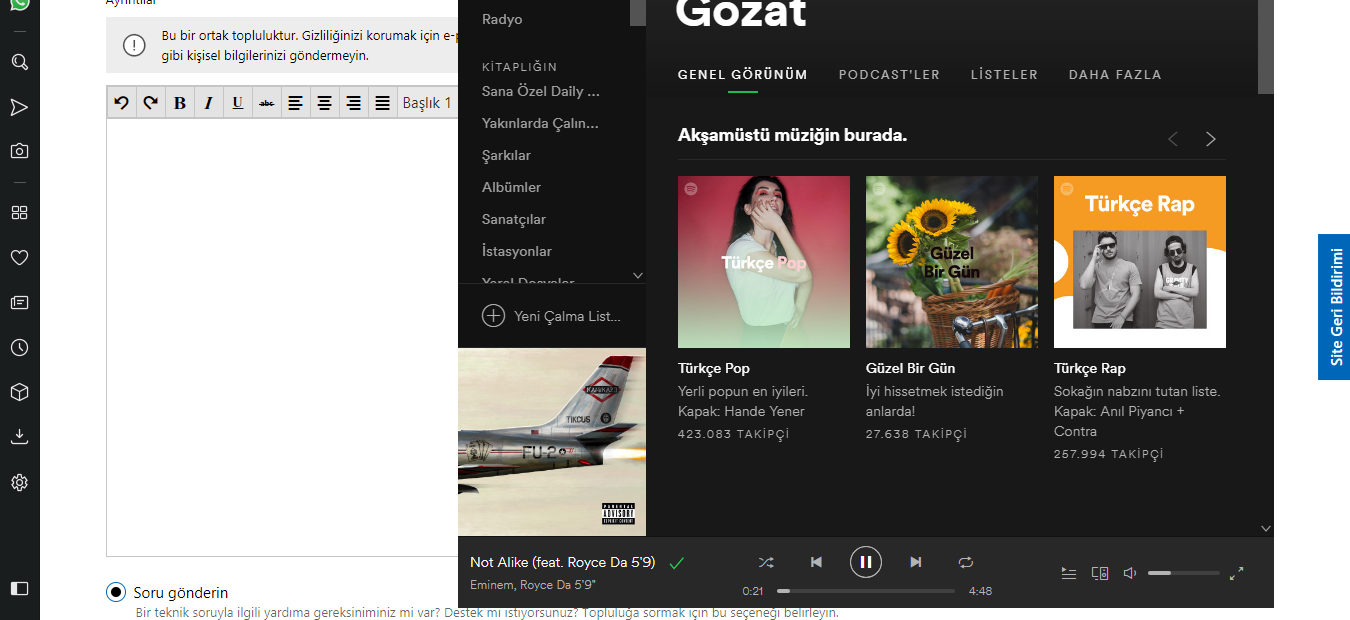The height and width of the screenshot is (620, 1350).
Task: Open the Güzel Bir Gün playlist cover
Action: click(952, 262)
